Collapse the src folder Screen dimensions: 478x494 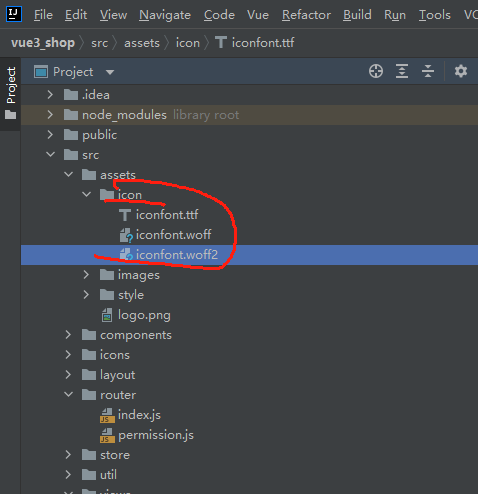click(x=50, y=155)
